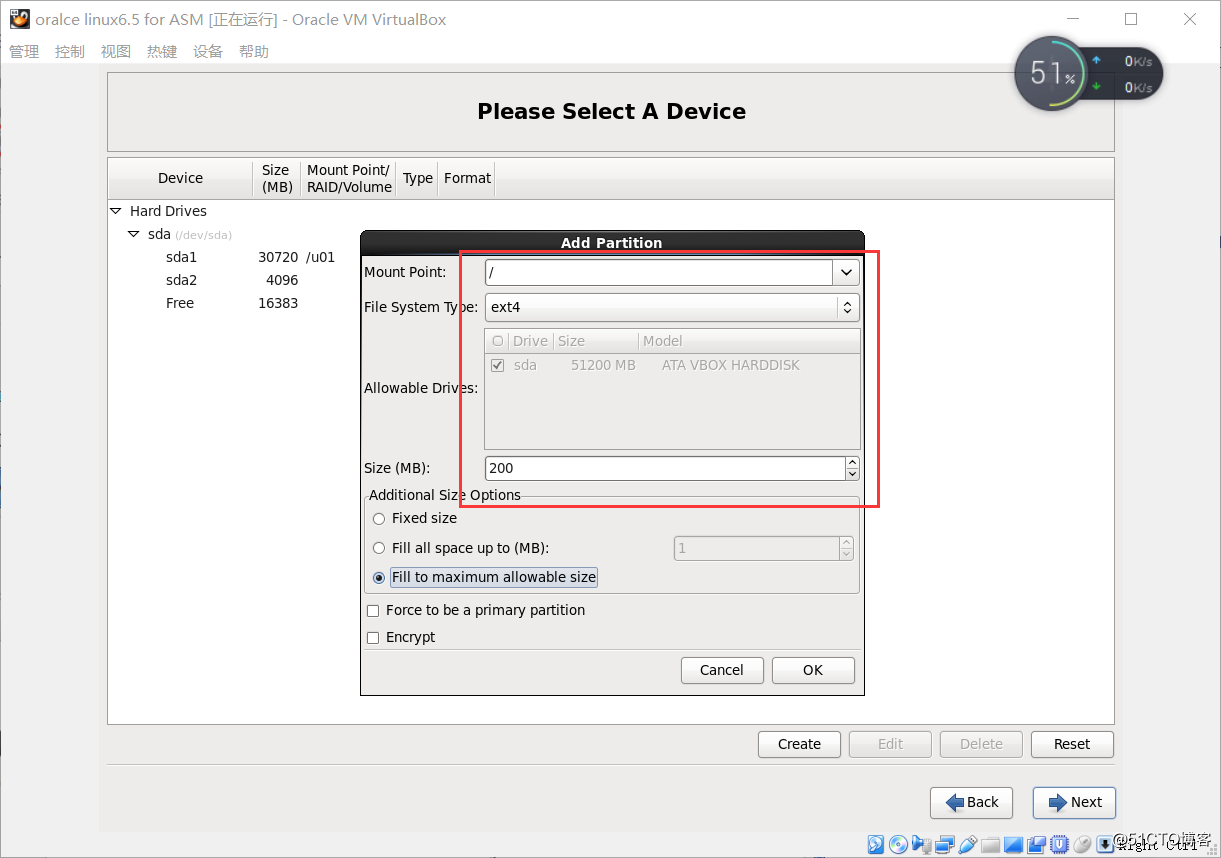This screenshot has width=1221, height=858.
Task: Click the disabled Delete button
Action: [981, 744]
